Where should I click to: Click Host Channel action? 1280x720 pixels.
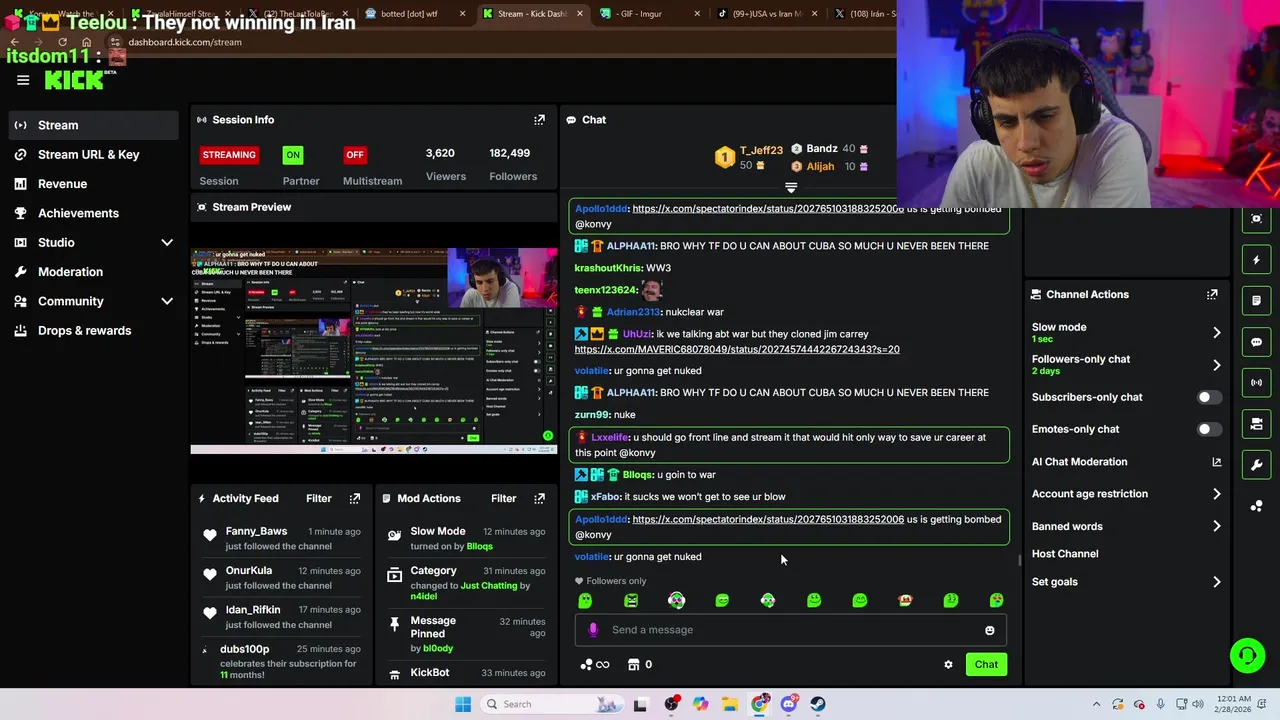(1065, 554)
